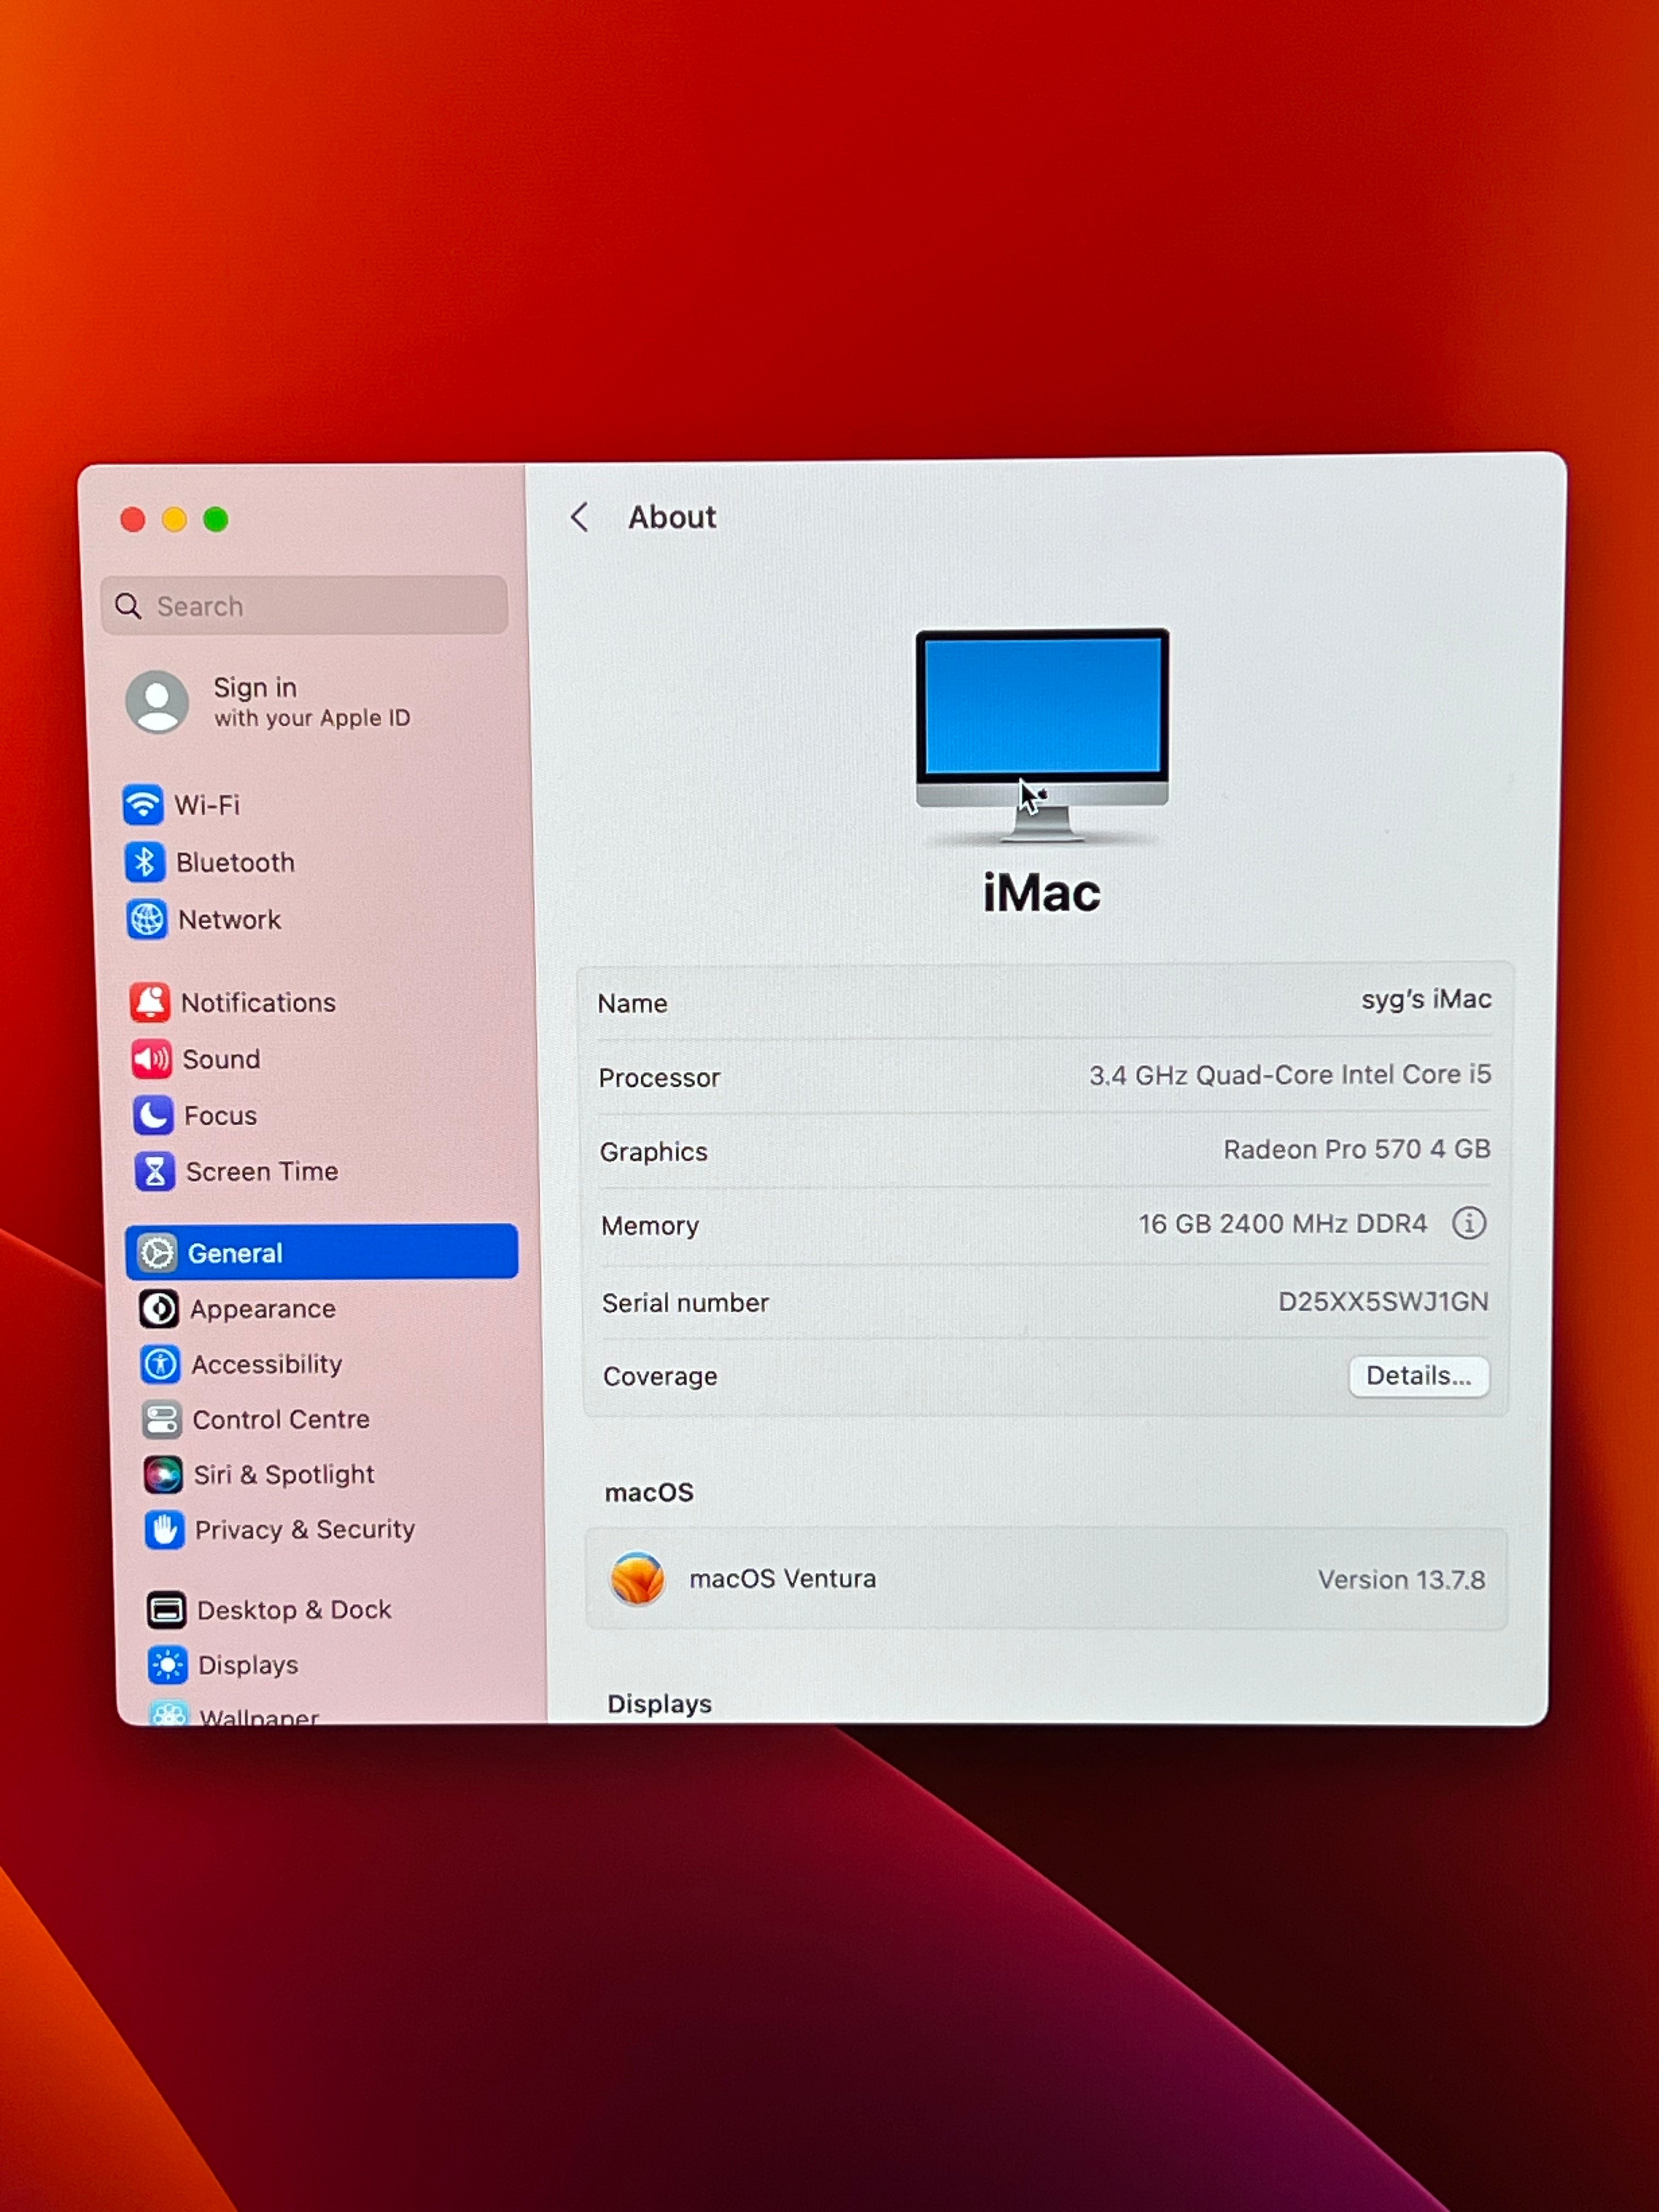
Task: Select Privacy & Security label
Action: 304,1529
